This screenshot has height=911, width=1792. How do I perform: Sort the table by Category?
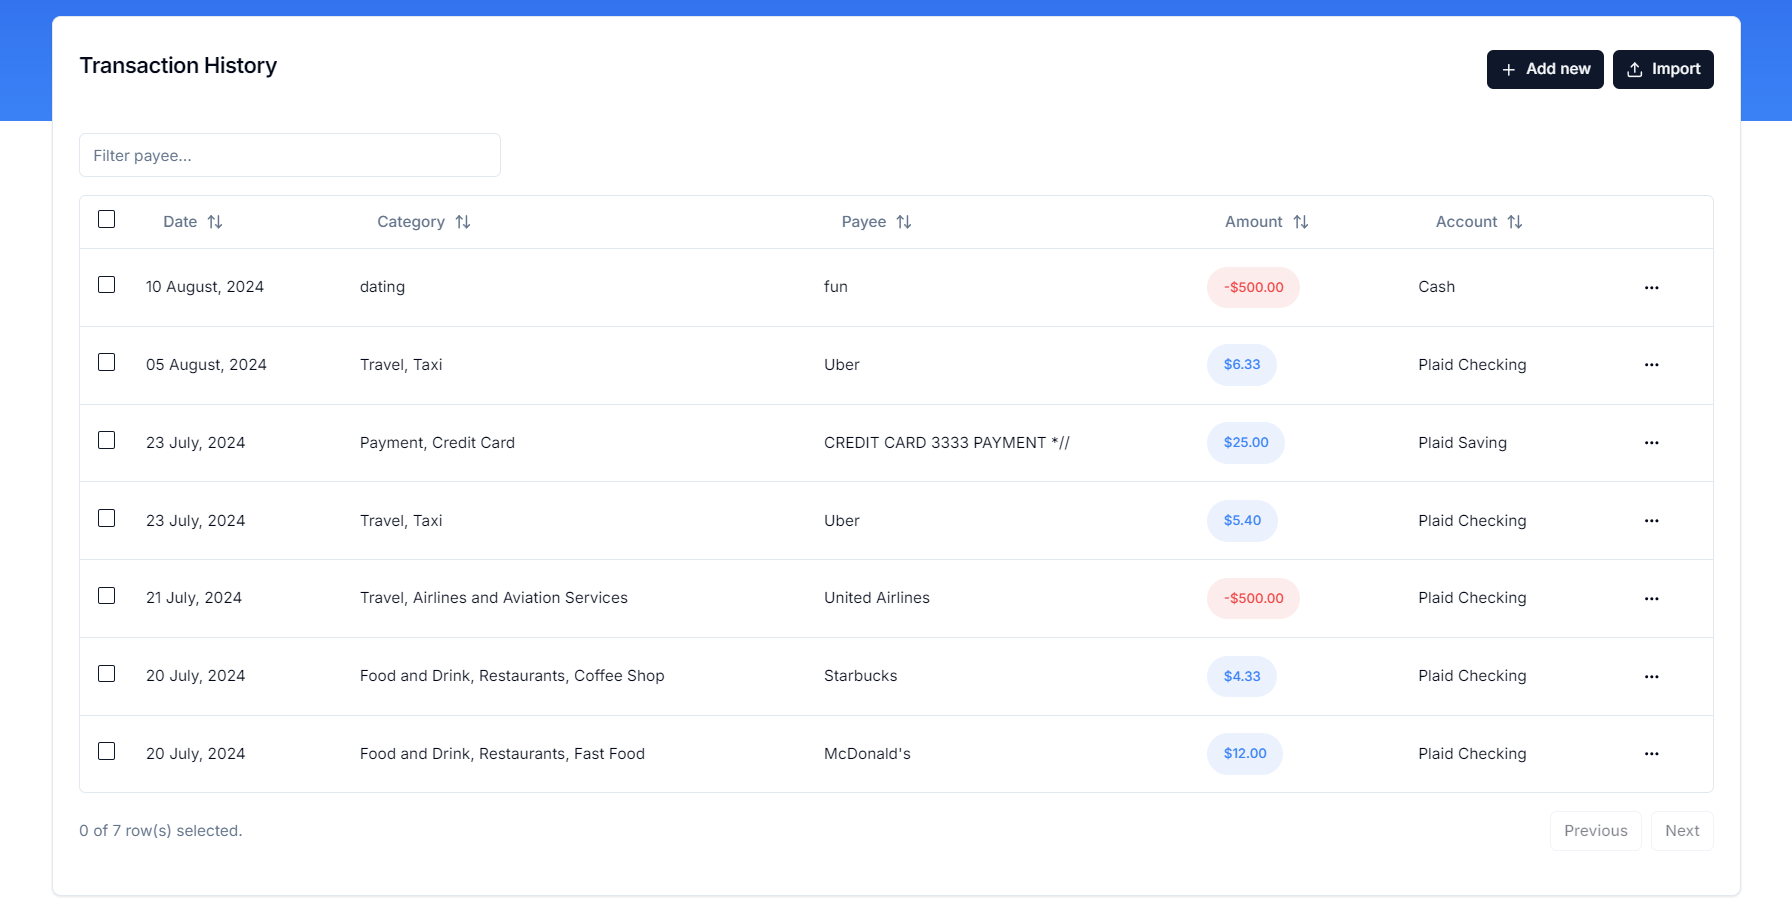coord(424,222)
